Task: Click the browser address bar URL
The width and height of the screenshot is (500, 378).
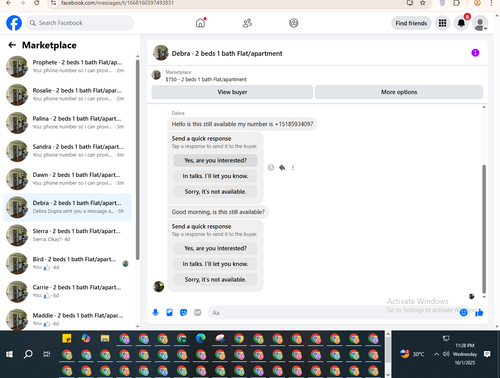Action: (117, 3)
